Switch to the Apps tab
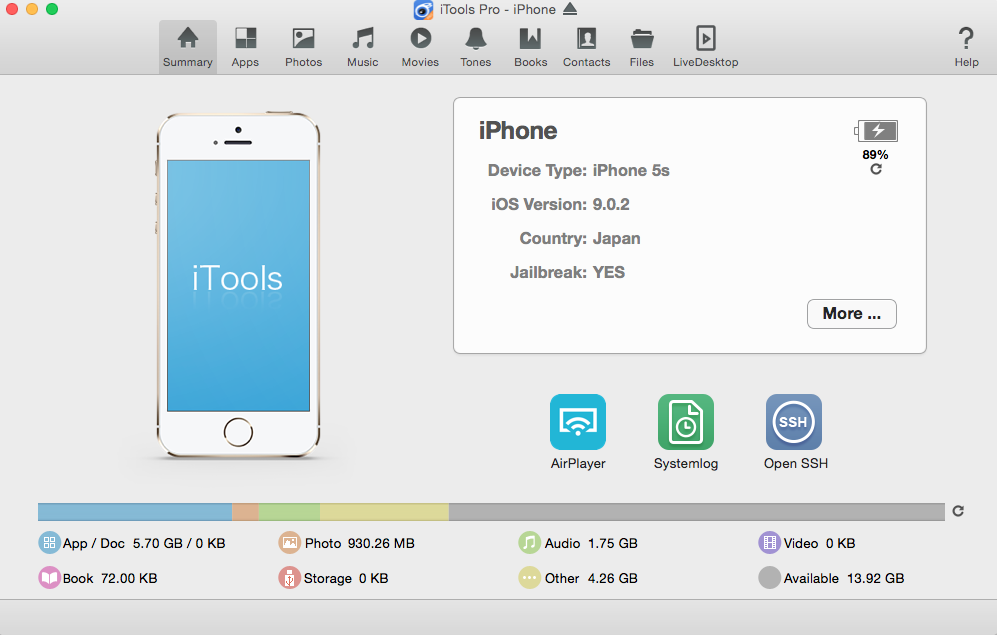This screenshot has height=635, width=997. pos(245,47)
